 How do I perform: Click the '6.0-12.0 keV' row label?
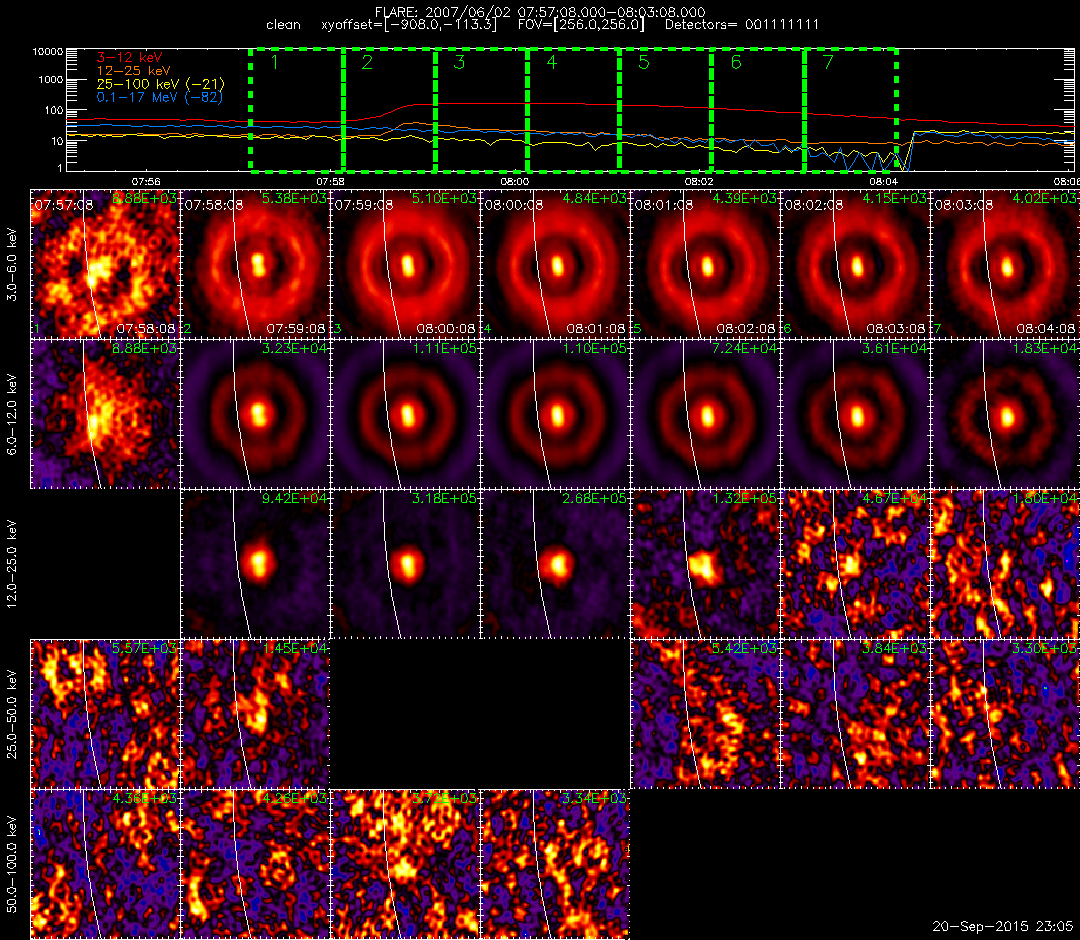(12, 415)
